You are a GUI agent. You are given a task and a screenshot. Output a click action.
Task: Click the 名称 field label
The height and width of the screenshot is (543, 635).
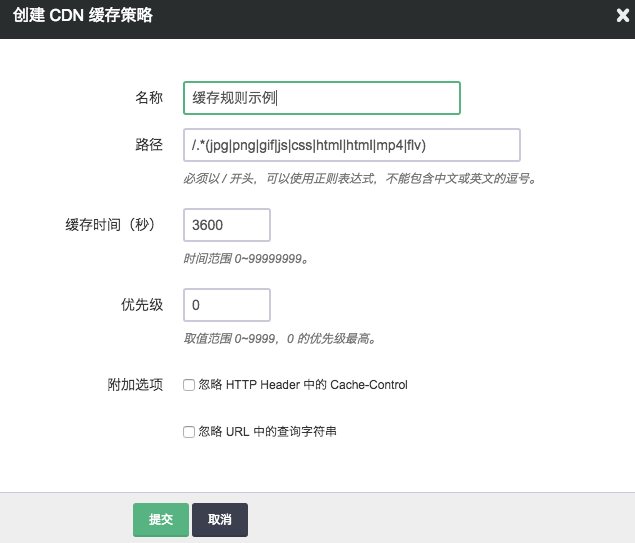149,98
